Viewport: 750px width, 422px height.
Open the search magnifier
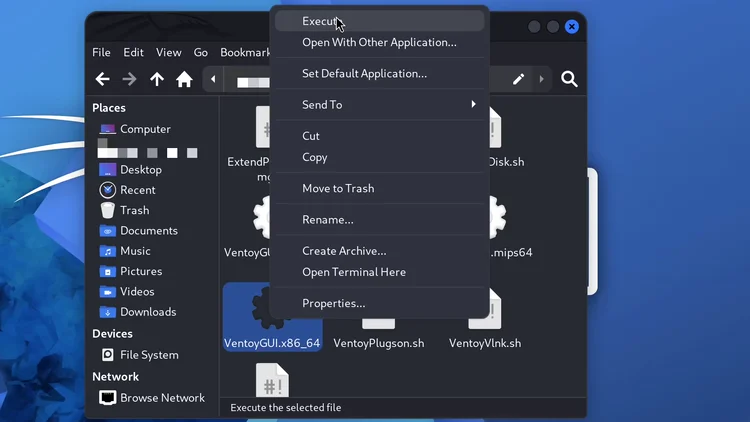(x=569, y=79)
